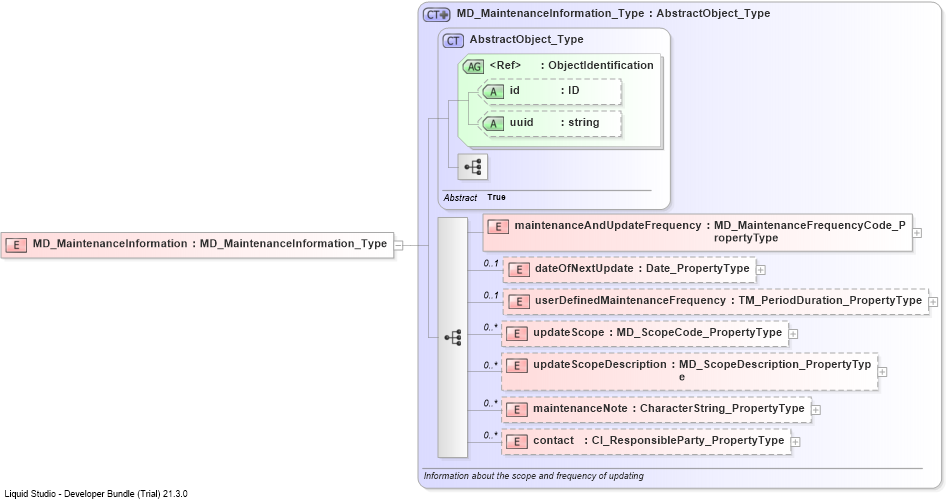Expand the maintenanceNote element
946x499 pixels.
click(x=816, y=410)
